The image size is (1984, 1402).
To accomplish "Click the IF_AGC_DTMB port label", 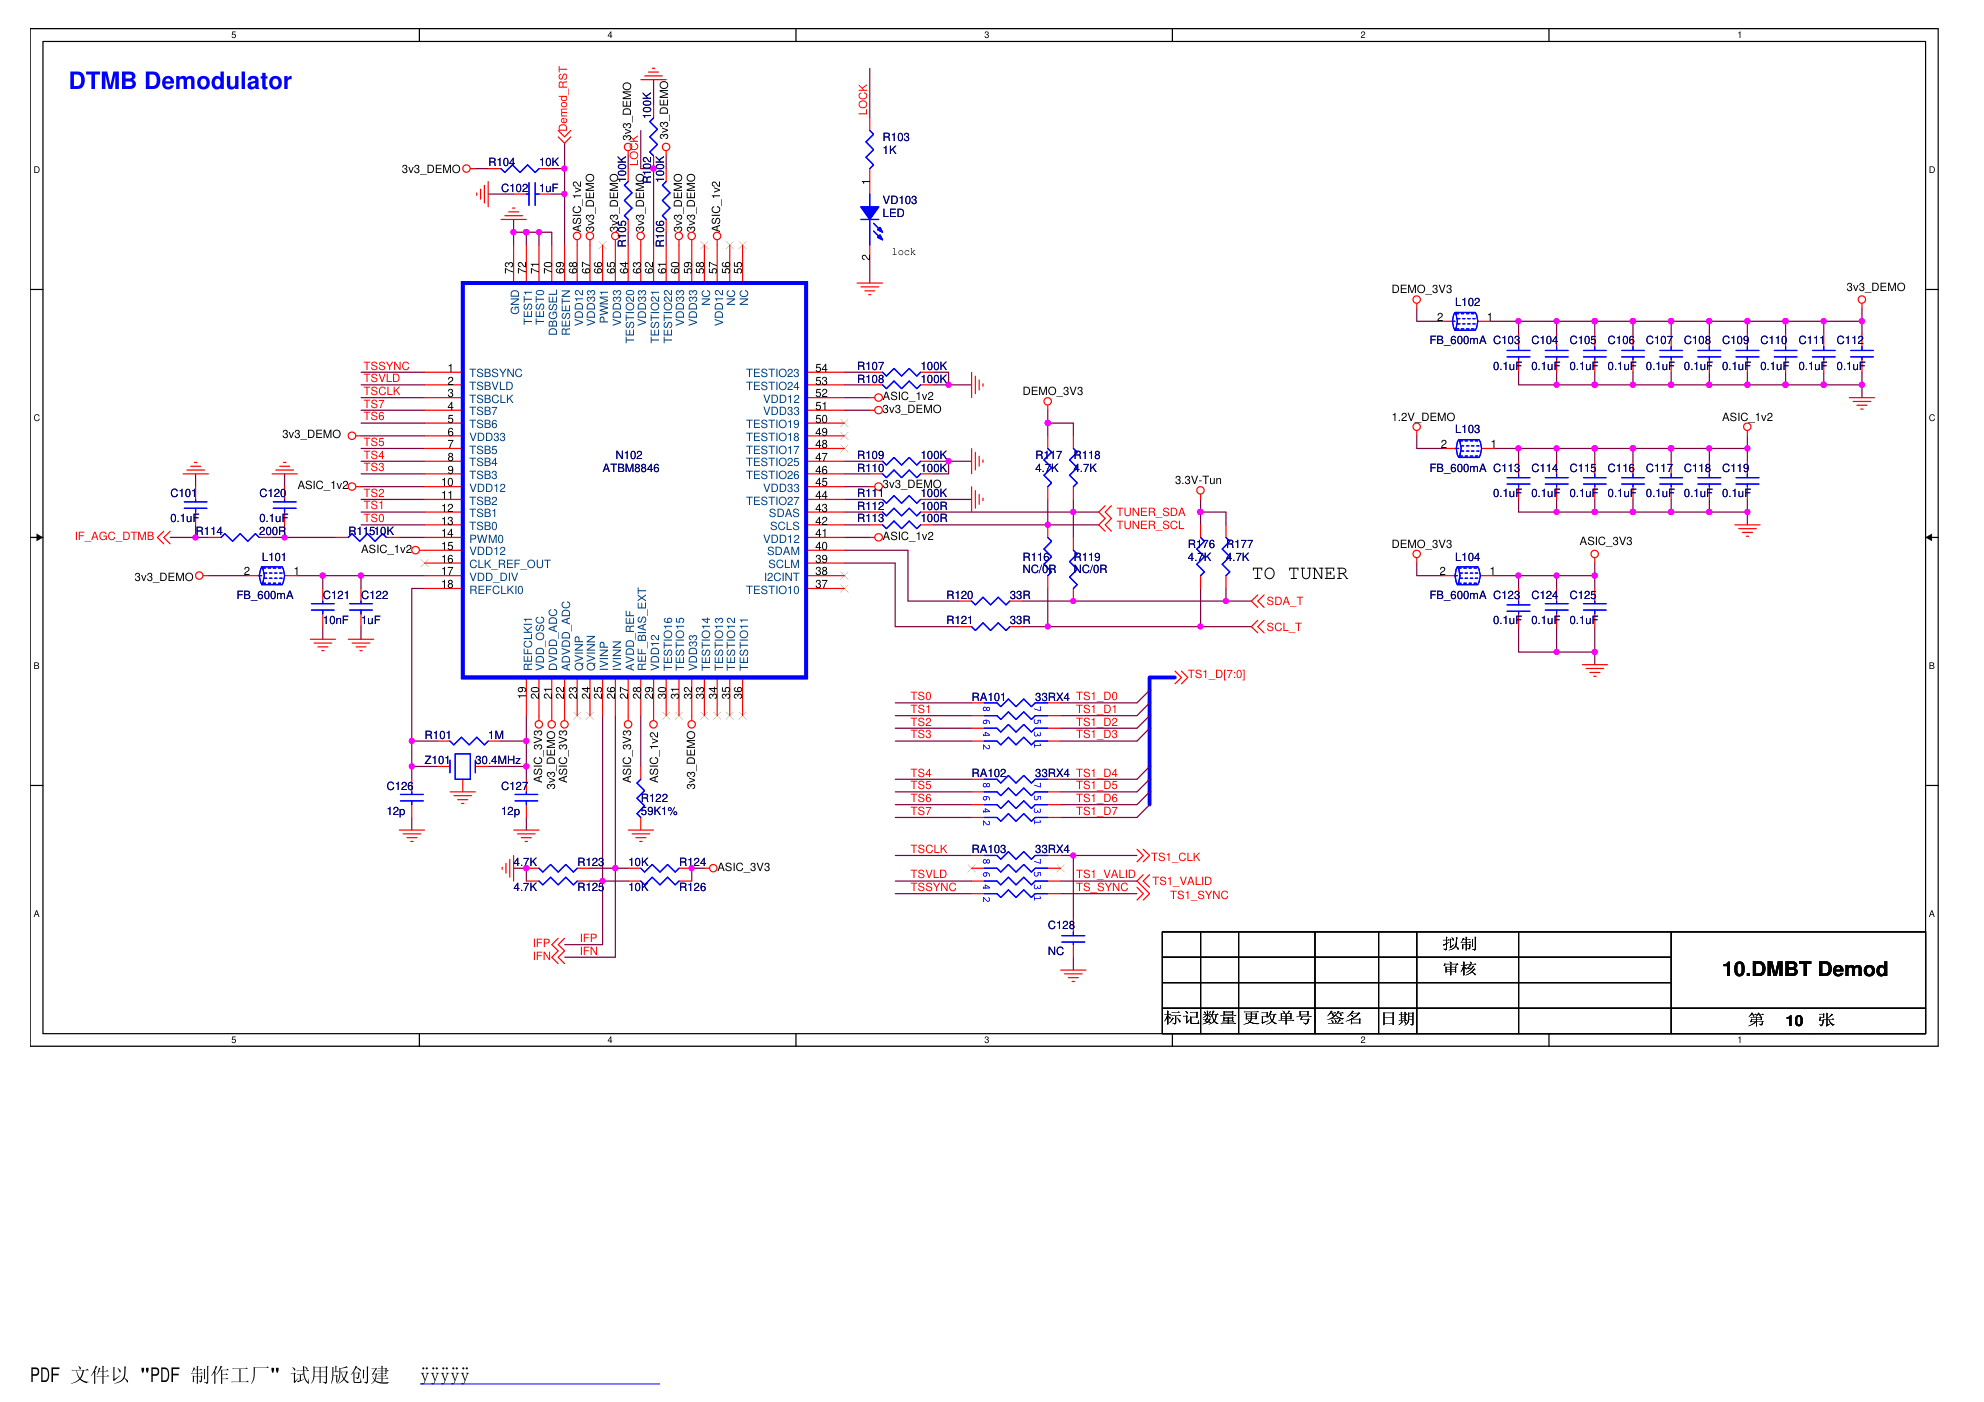I will coord(114,536).
